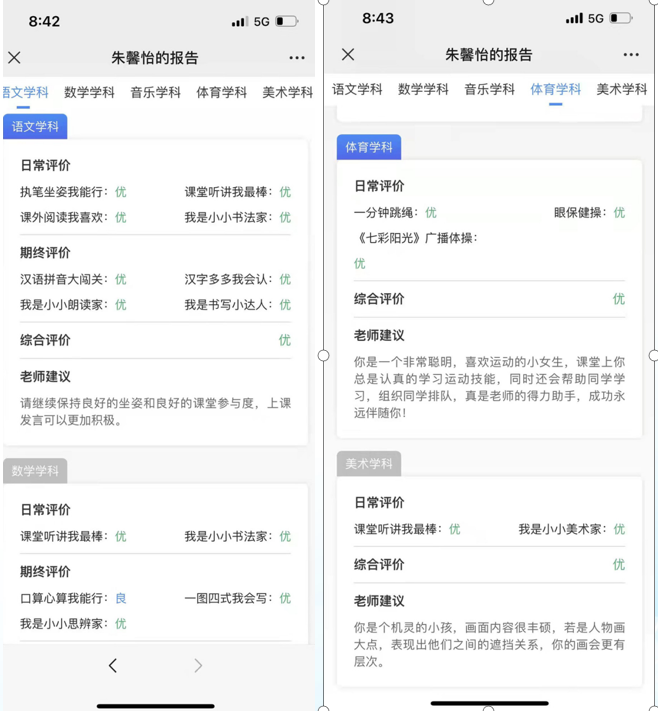Tap the gray 美术学科 section label

tap(369, 463)
